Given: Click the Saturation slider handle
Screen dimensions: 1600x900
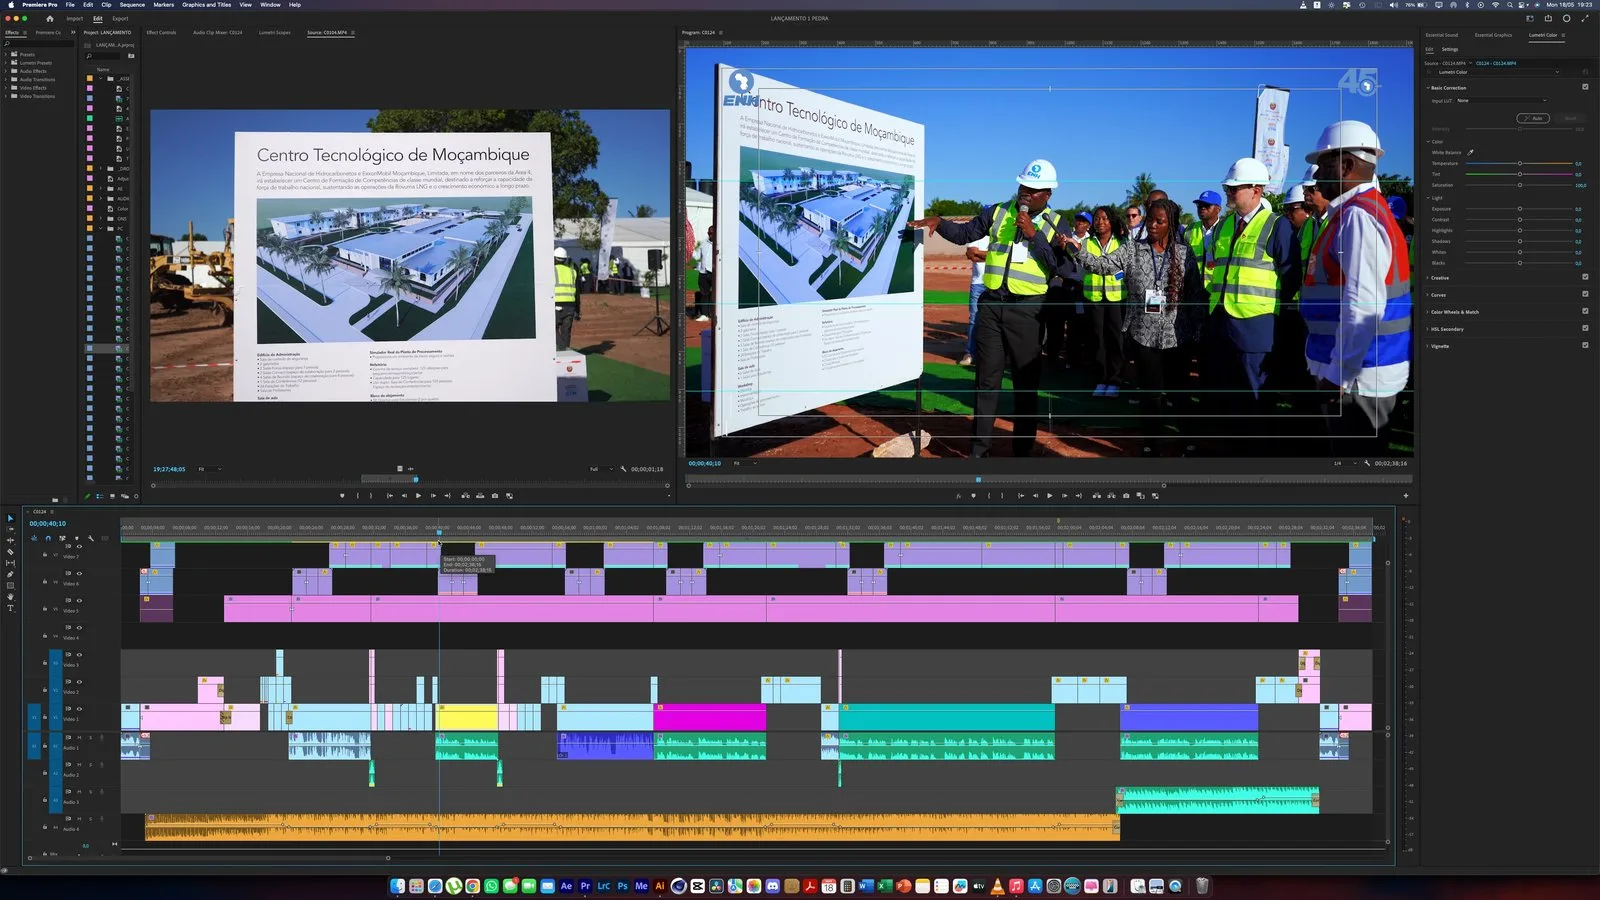Looking at the screenshot, I should (x=1520, y=185).
